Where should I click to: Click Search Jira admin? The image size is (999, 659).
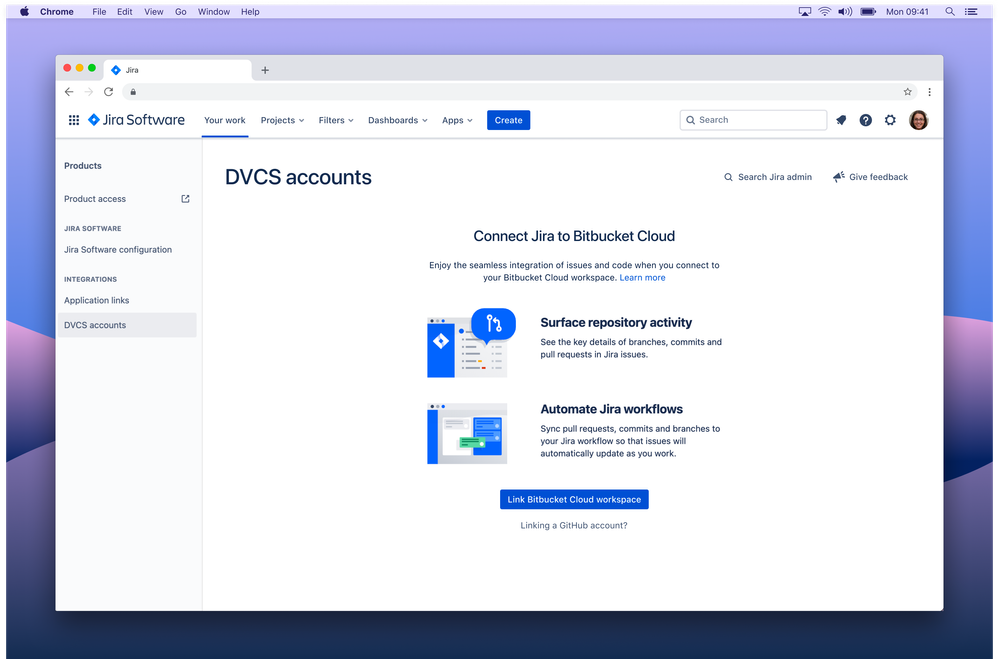[x=768, y=177]
